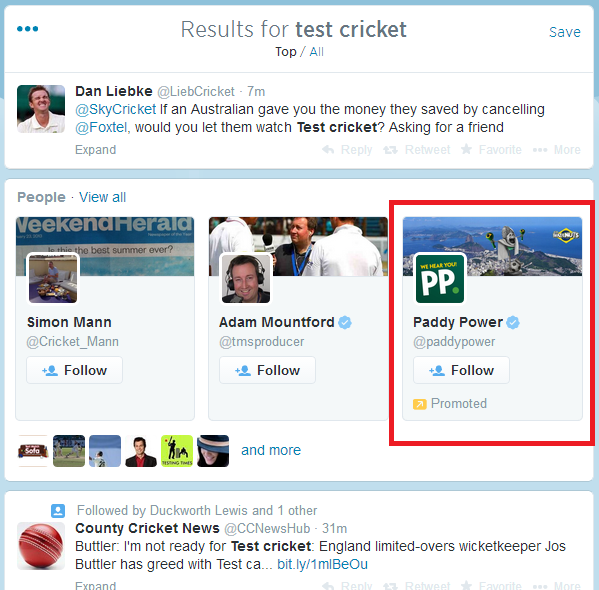The width and height of the screenshot is (599, 590).
Task: Retweet Dan Liebke's tweet
Action: pyautogui.click(x=390, y=150)
